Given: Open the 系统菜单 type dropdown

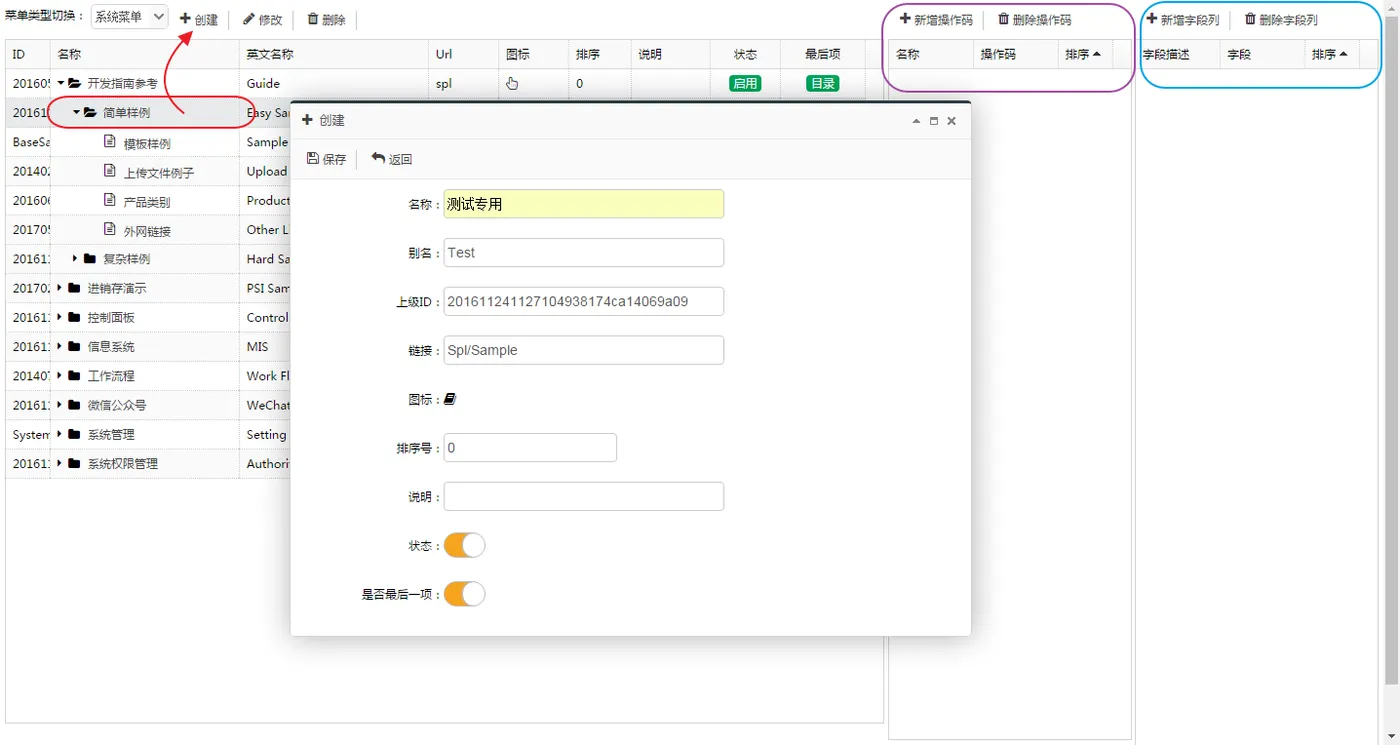Looking at the screenshot, I should tap(129, 16).
